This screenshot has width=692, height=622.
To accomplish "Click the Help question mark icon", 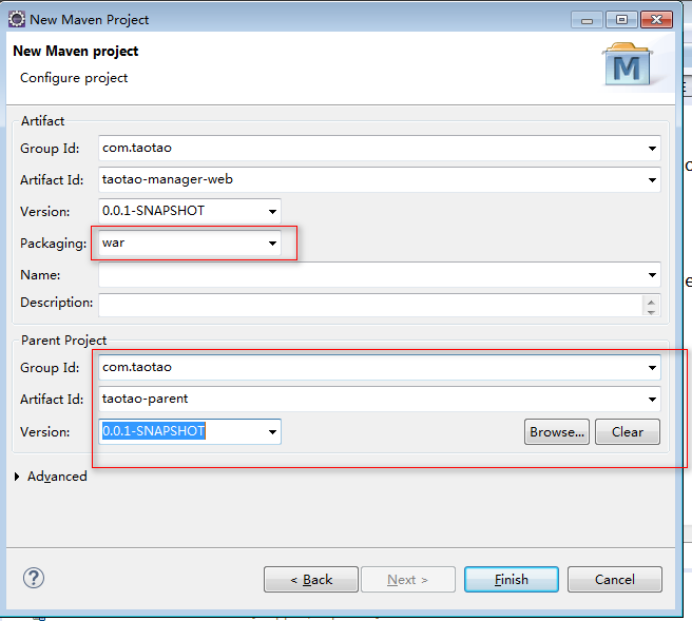I will [34, 578].
